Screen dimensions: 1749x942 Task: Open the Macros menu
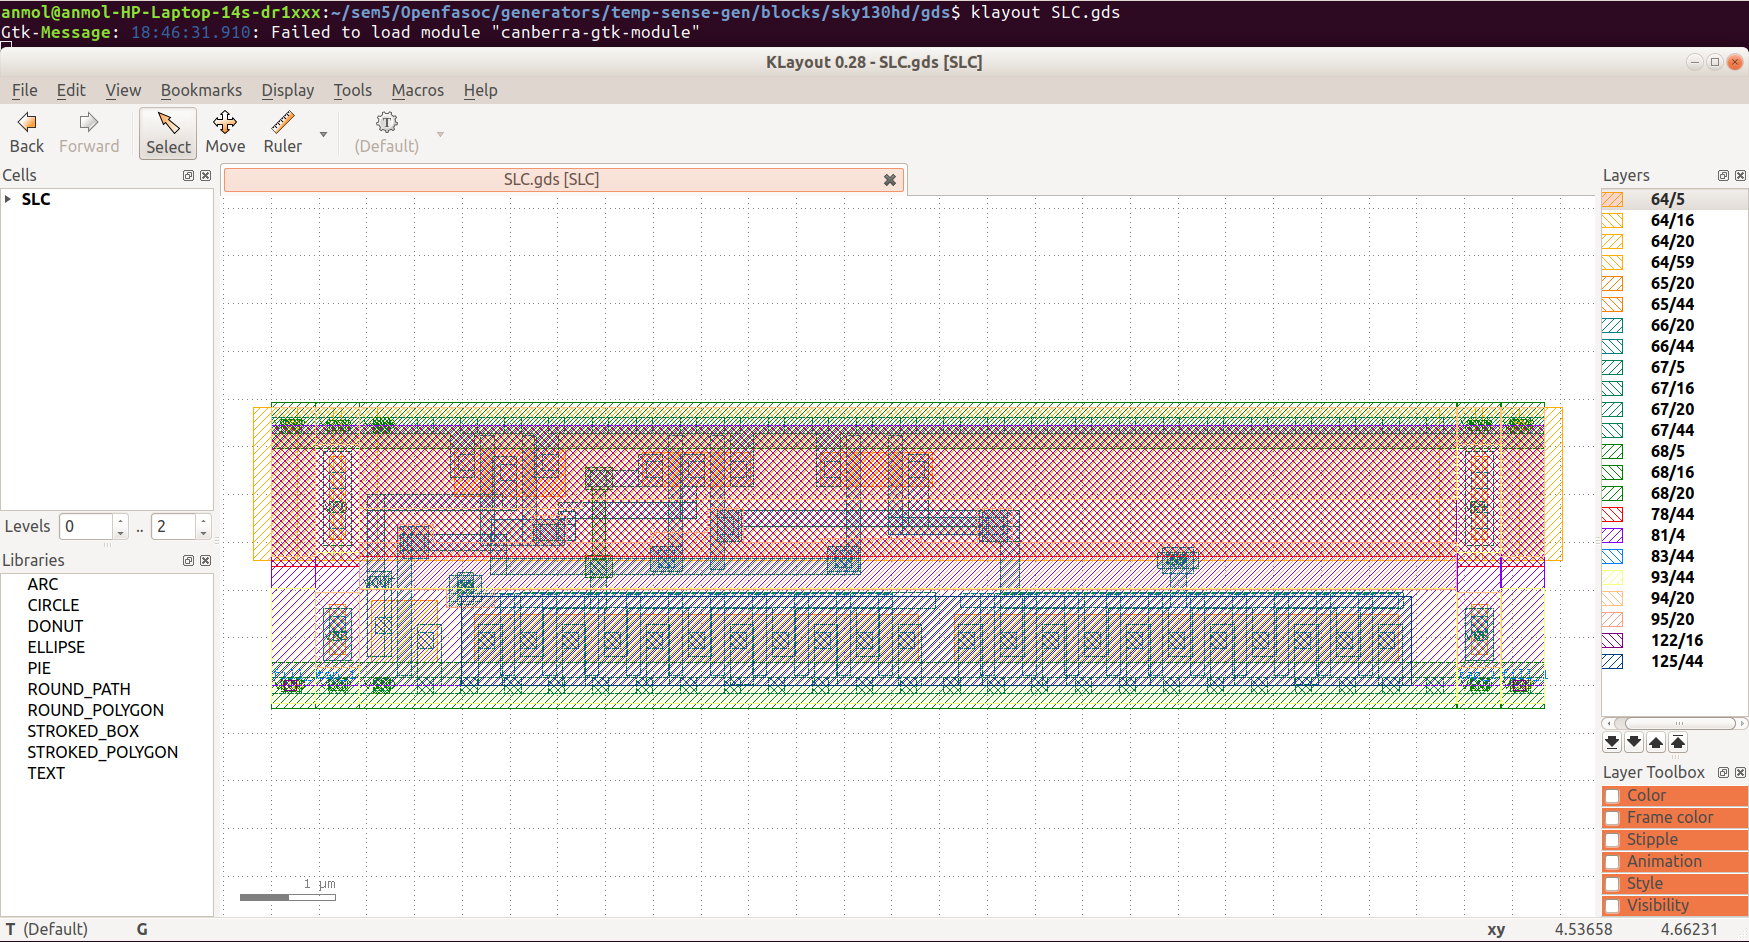pos(417,90)
